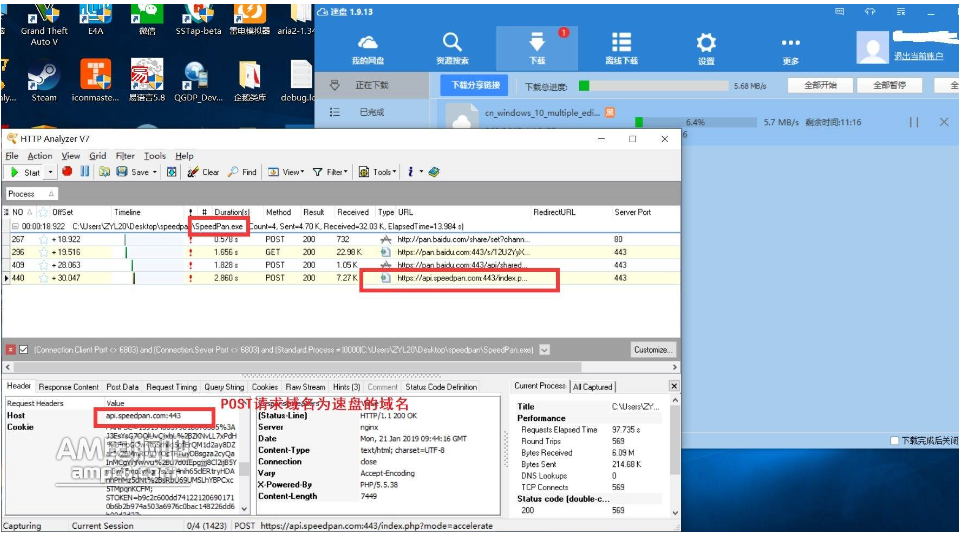Click the SpeedPan menu list icon in title bar

tap(901, 12)
